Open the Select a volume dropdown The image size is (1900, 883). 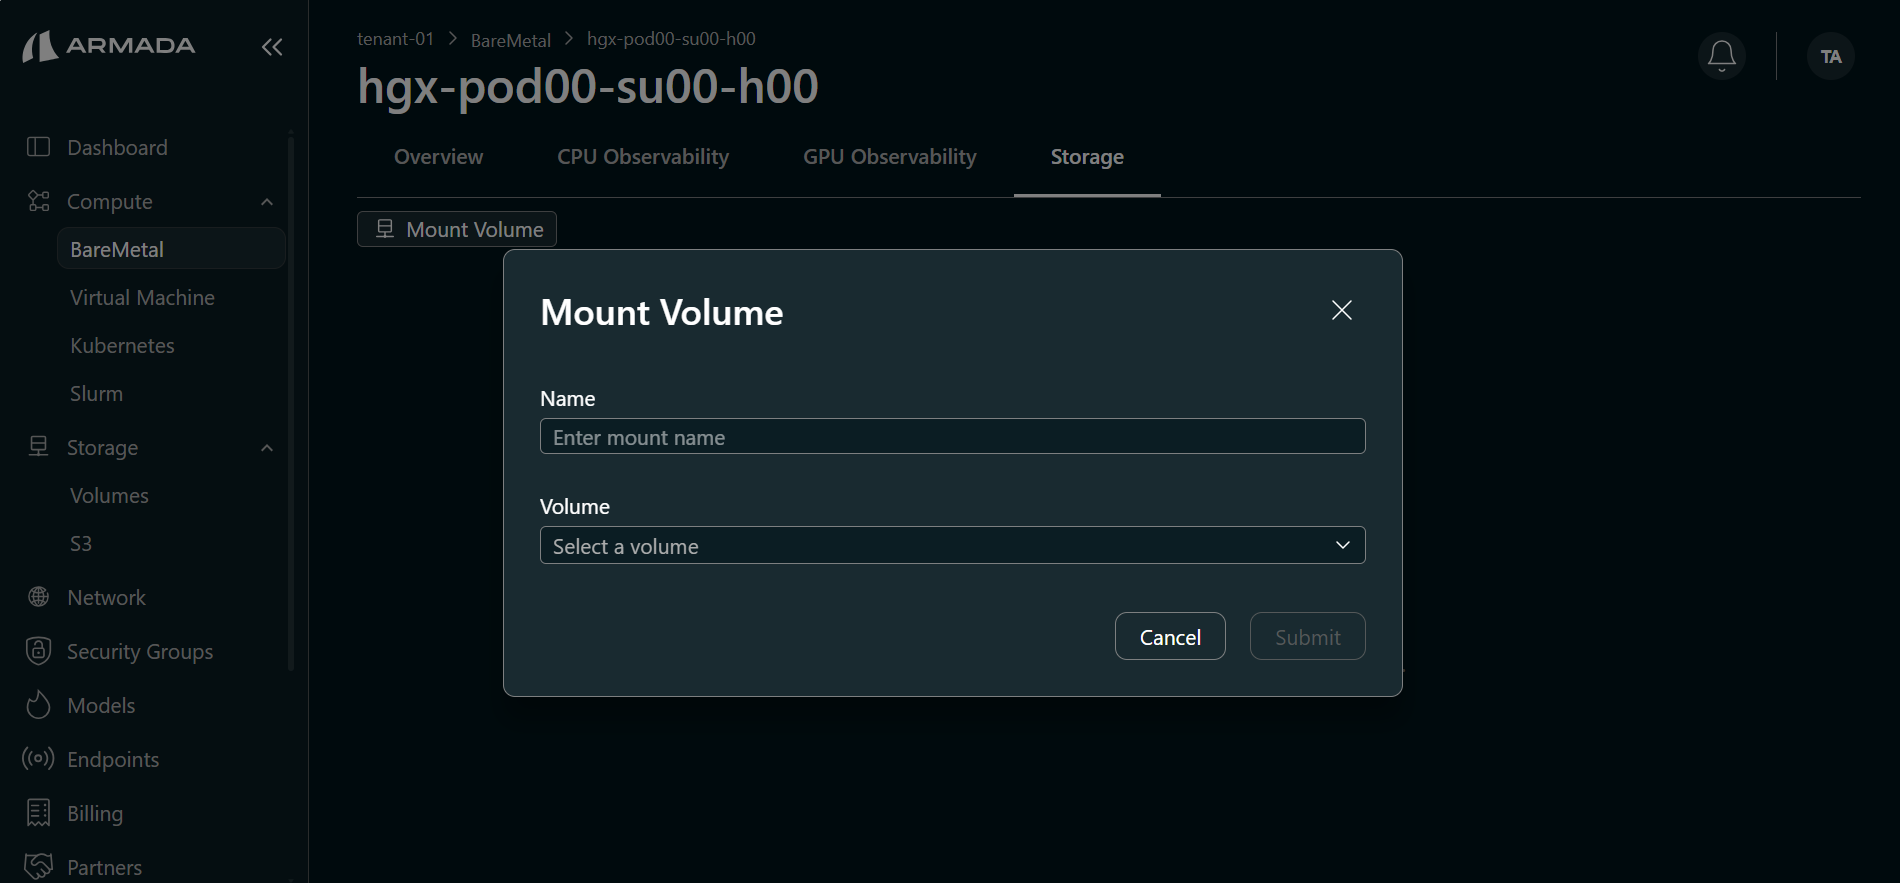pyautogui.click(x=952, y=545)
